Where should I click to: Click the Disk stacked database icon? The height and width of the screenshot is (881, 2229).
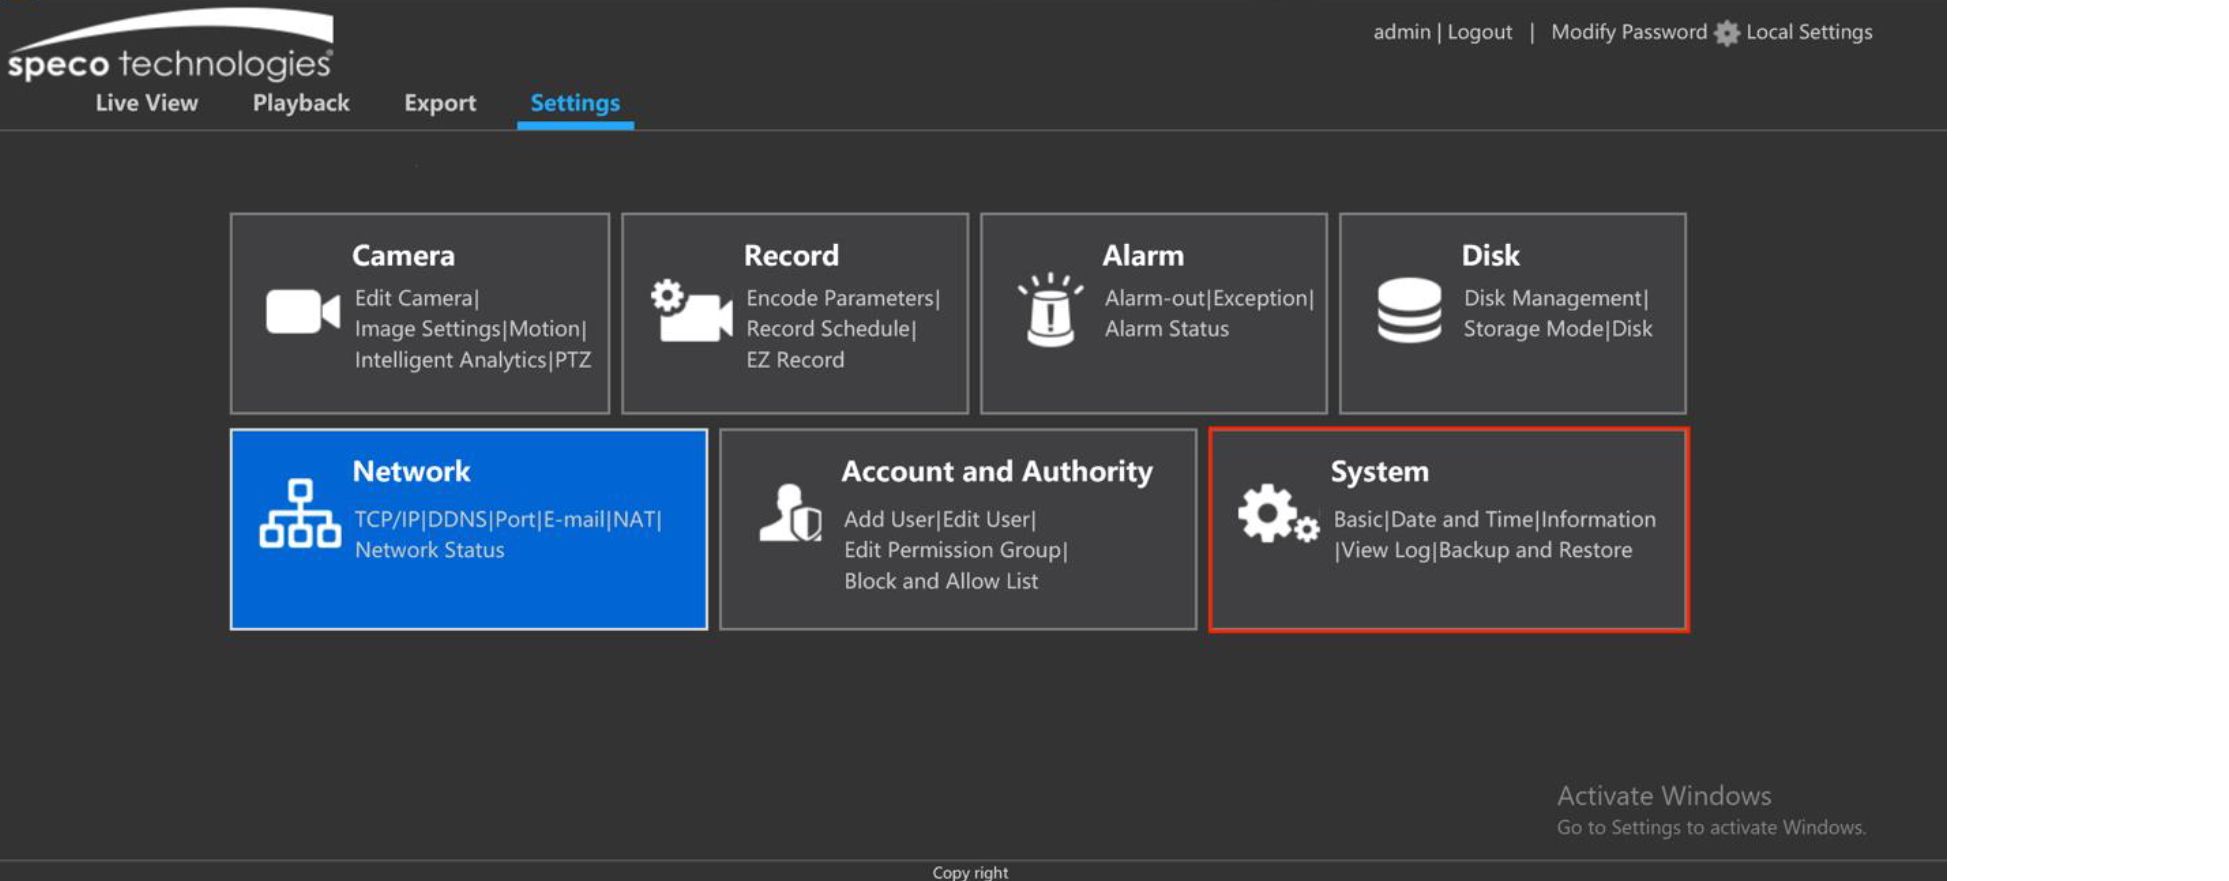click(1409, 311)
